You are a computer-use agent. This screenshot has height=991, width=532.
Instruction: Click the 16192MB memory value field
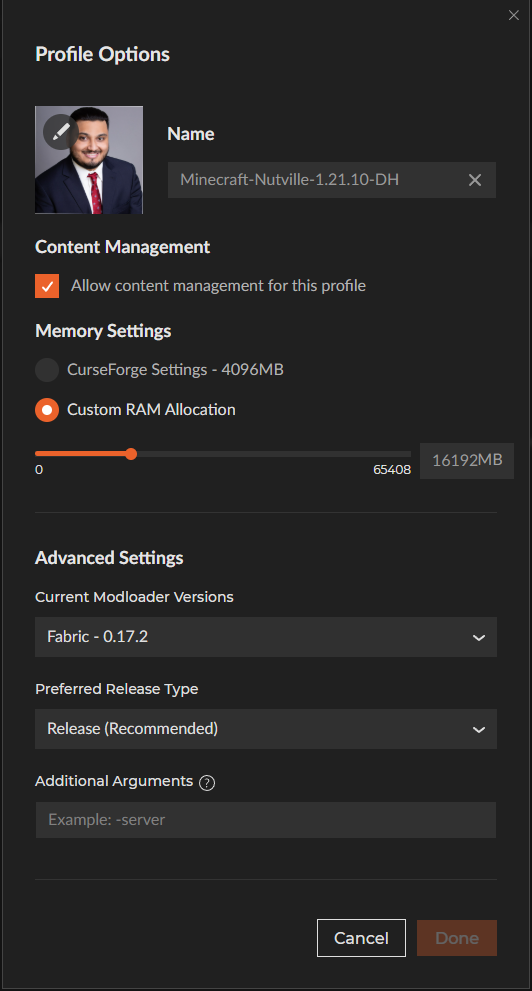pos(467,461)
